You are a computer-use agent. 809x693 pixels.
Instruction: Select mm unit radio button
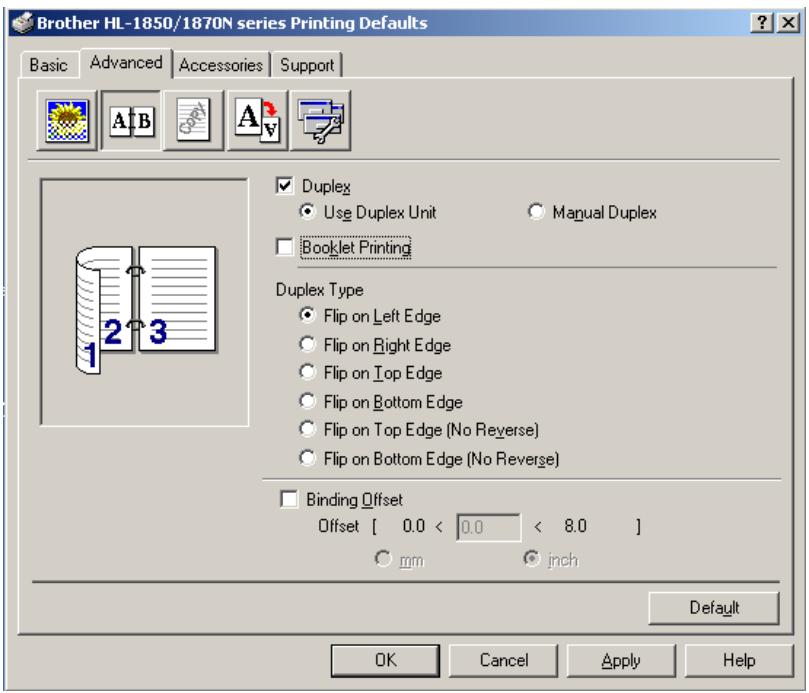coord(383,559)
